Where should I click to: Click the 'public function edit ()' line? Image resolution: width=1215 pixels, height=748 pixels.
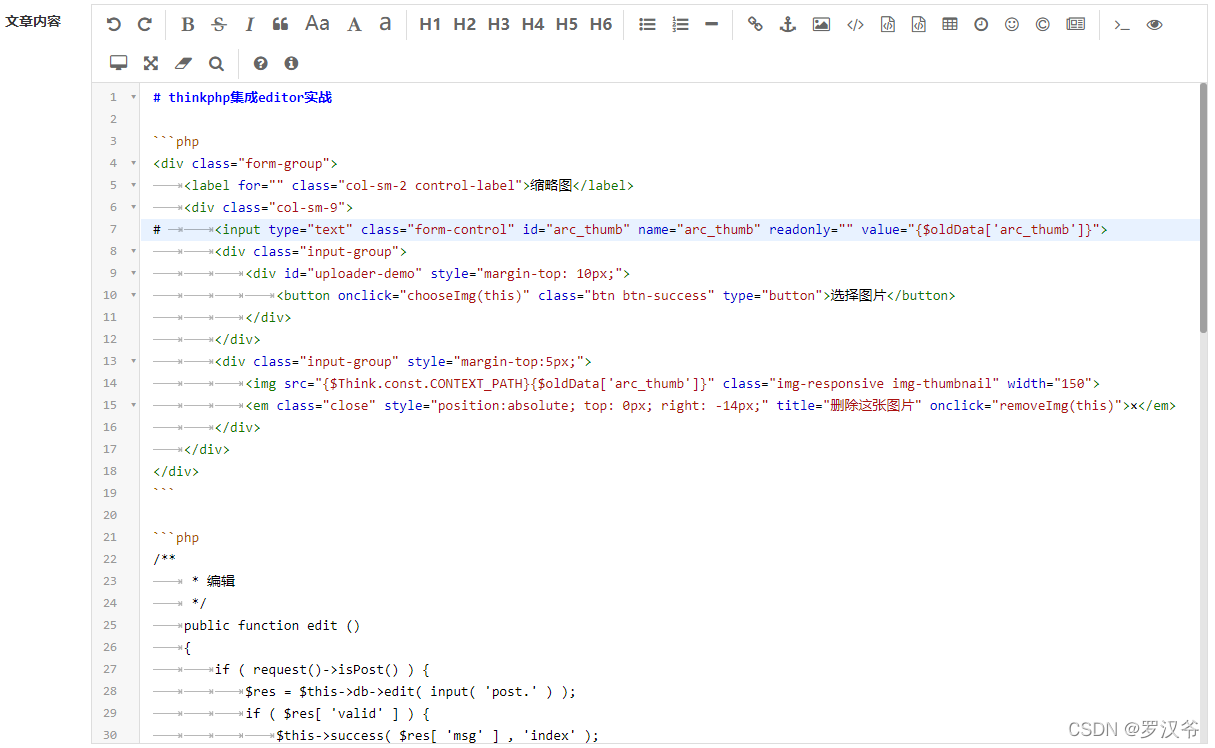pos(272,625)
